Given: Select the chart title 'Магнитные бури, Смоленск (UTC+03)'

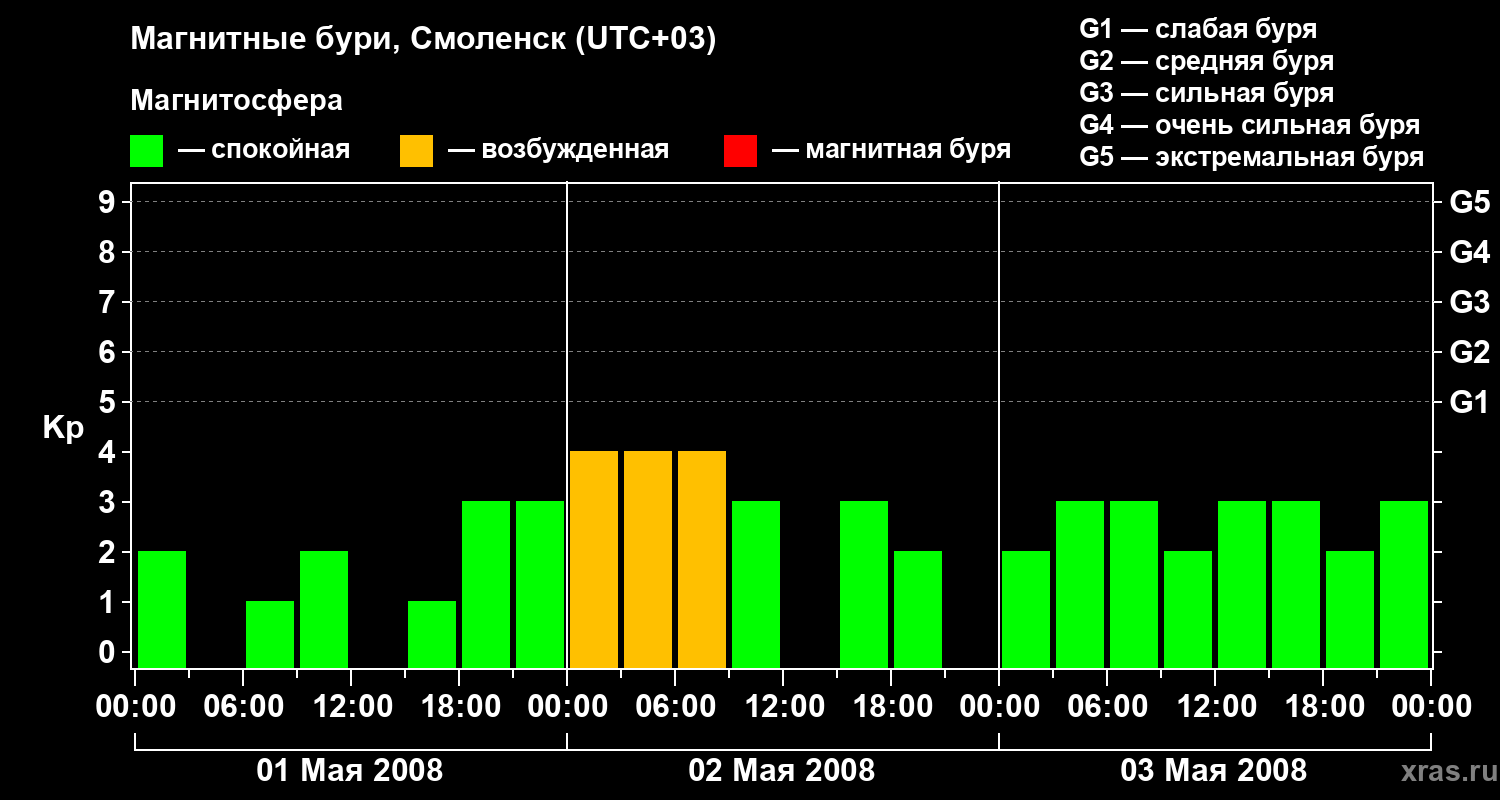Looking at the screenshot, I should point(423,41).
